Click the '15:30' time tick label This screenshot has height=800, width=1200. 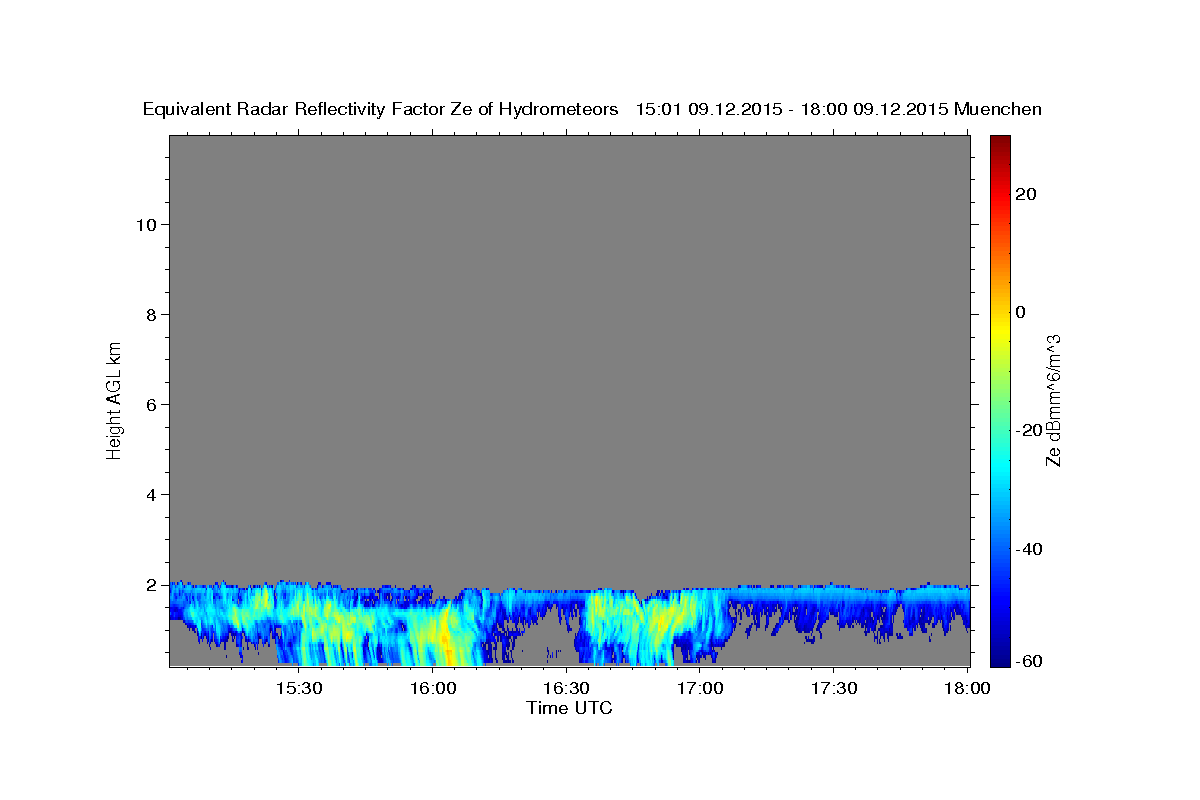pyautogui.click(x=298, y=688)
